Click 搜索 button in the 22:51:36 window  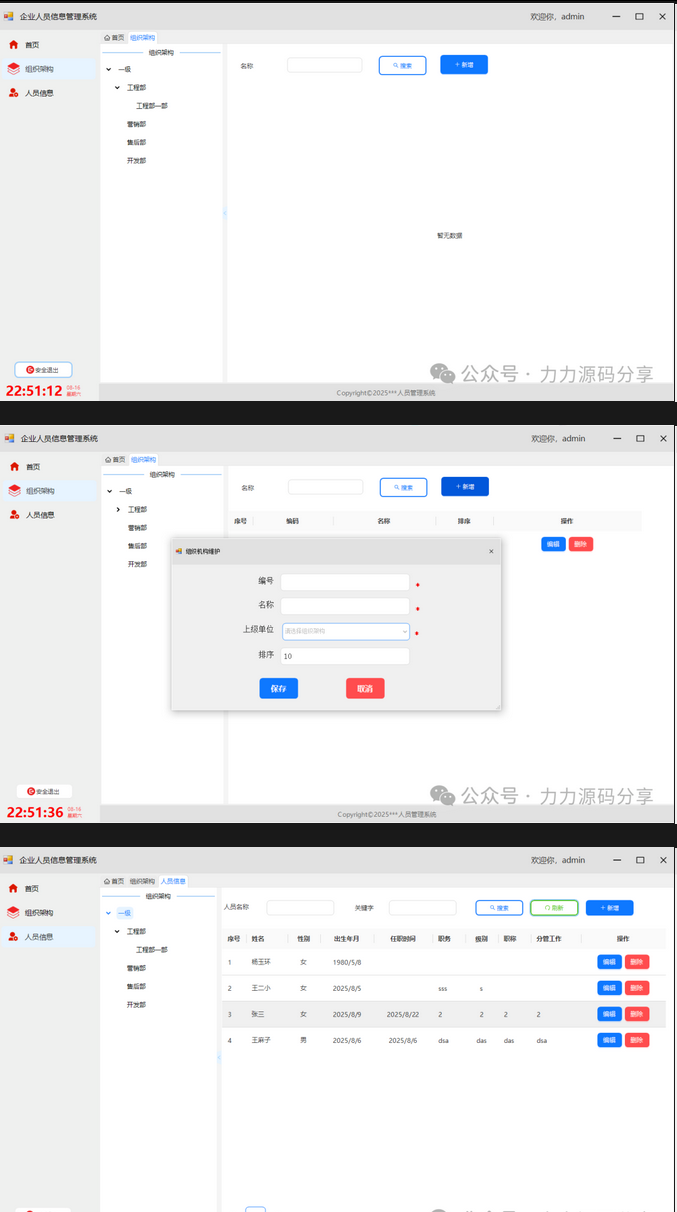404,487
